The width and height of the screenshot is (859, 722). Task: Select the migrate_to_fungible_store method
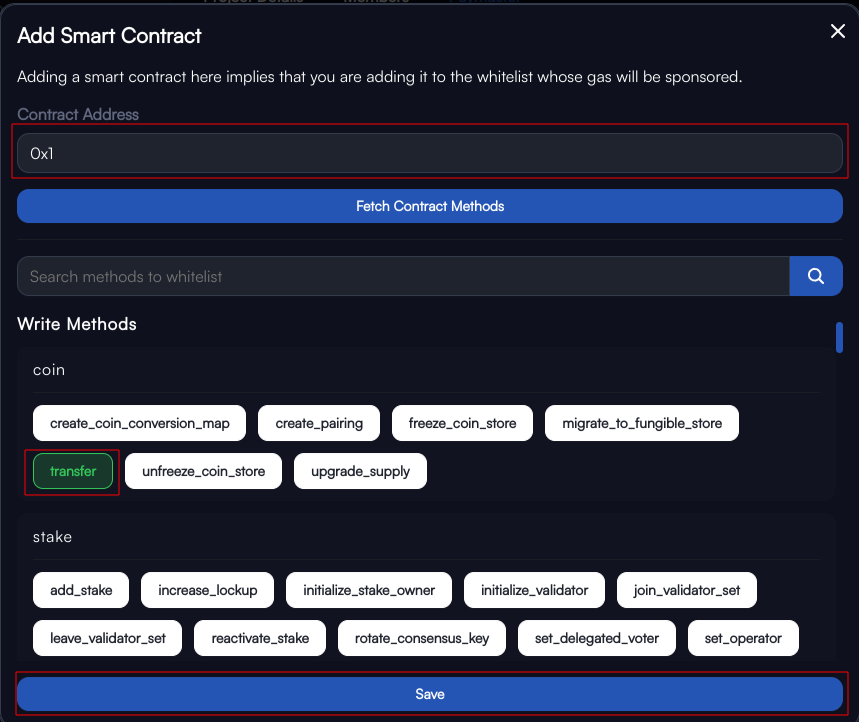pyautogui.click(x=642, y=423)
